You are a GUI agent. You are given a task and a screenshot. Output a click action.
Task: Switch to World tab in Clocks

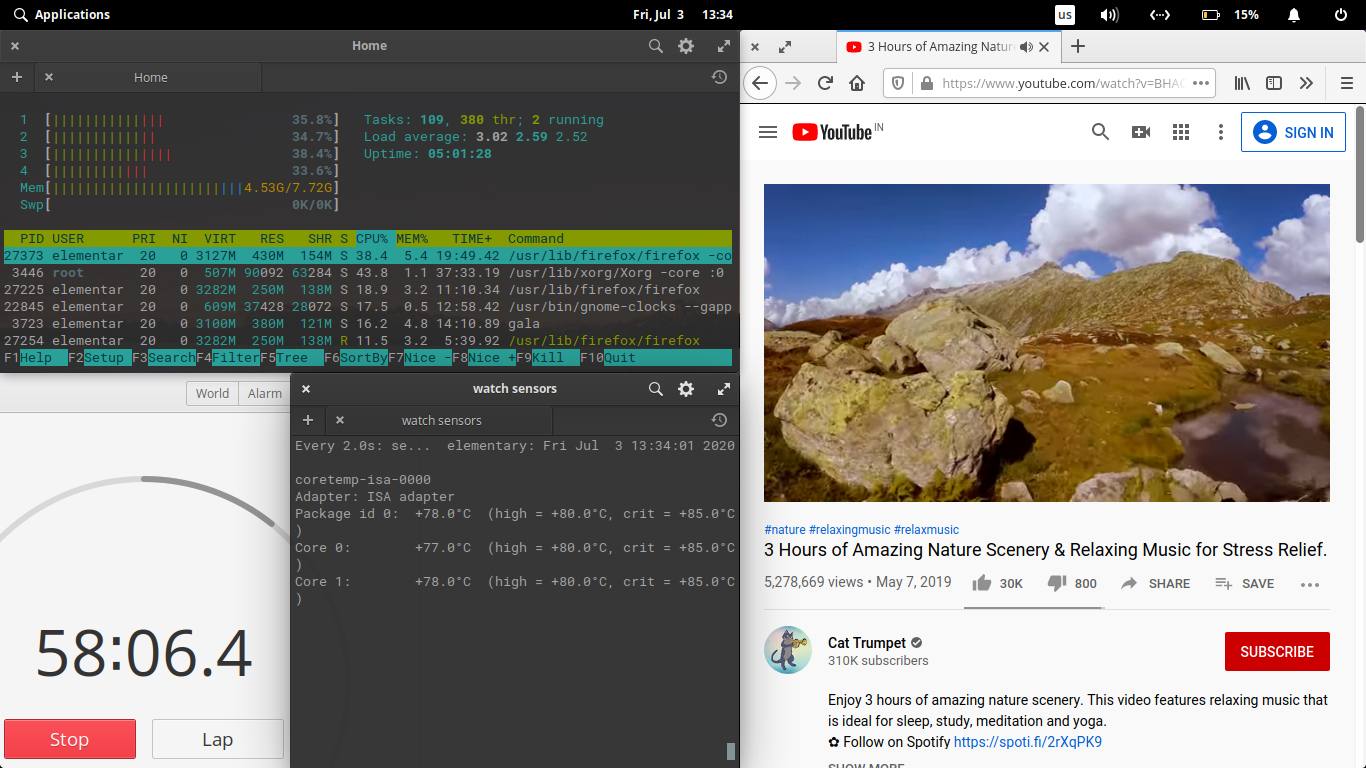(212, 393)
